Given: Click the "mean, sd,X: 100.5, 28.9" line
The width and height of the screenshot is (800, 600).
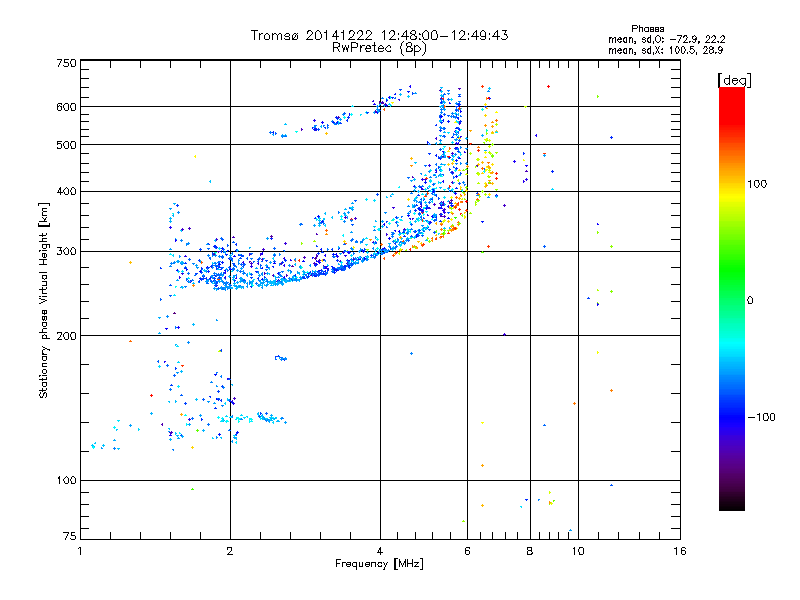Looking at the screenshot, I should [x=665, y=50].
